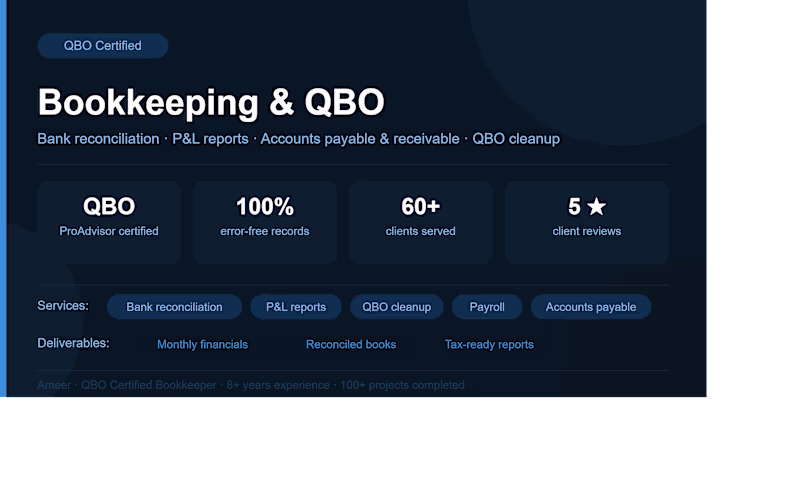The height and width of the screenshot is (499, 800).
Task: Click the Payroll service pill
Action: pyautogui.click(x=487, y=307)
